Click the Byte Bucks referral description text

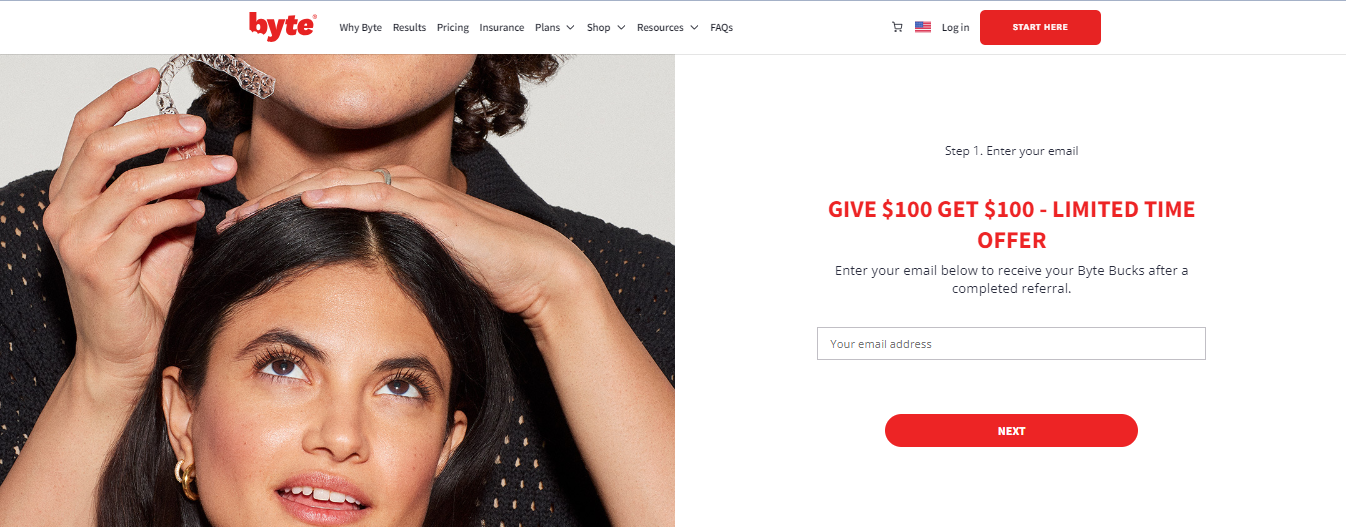[x=1011, y=279]
